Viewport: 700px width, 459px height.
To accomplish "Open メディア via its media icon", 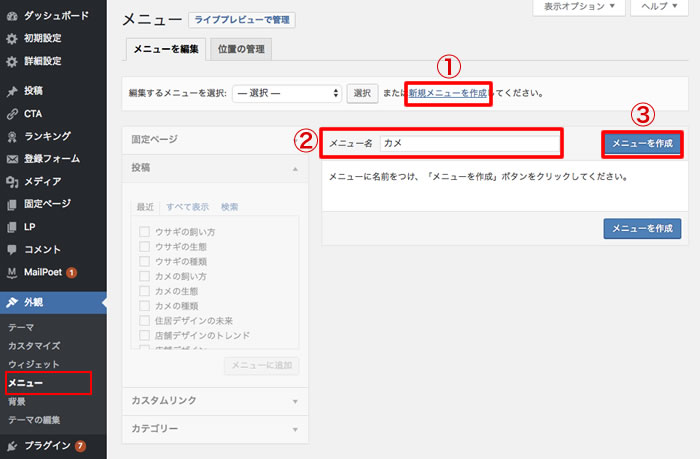I will click(x=11, y=181).
